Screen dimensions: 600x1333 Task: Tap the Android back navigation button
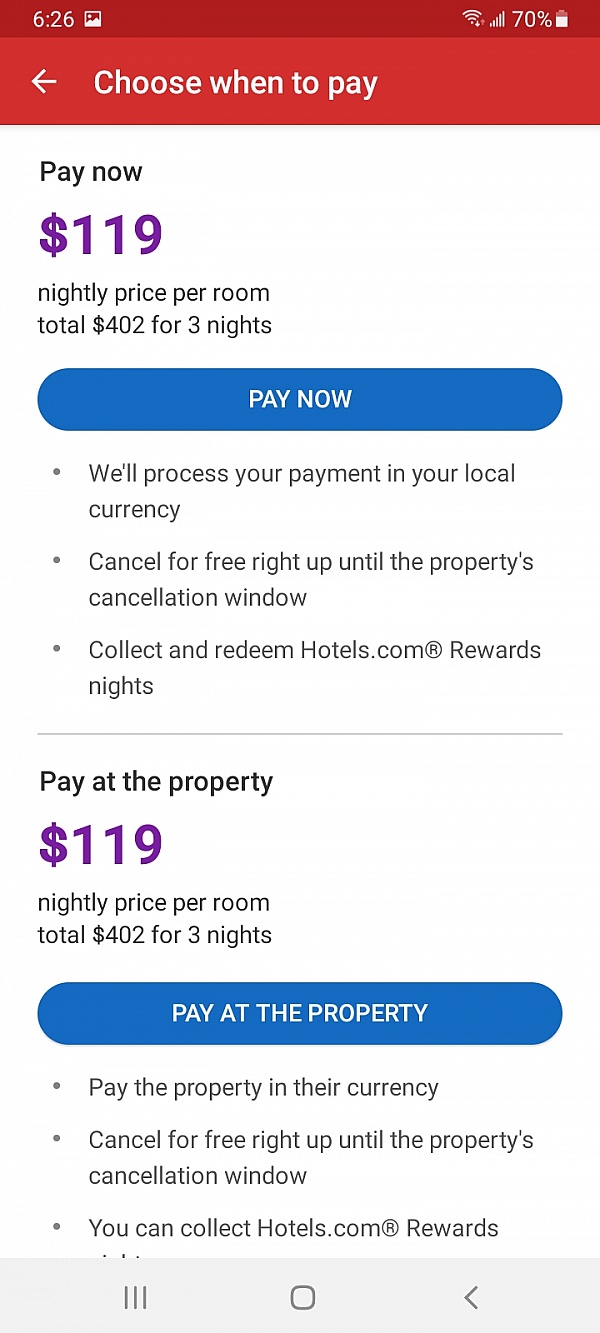pos(470,1297)
